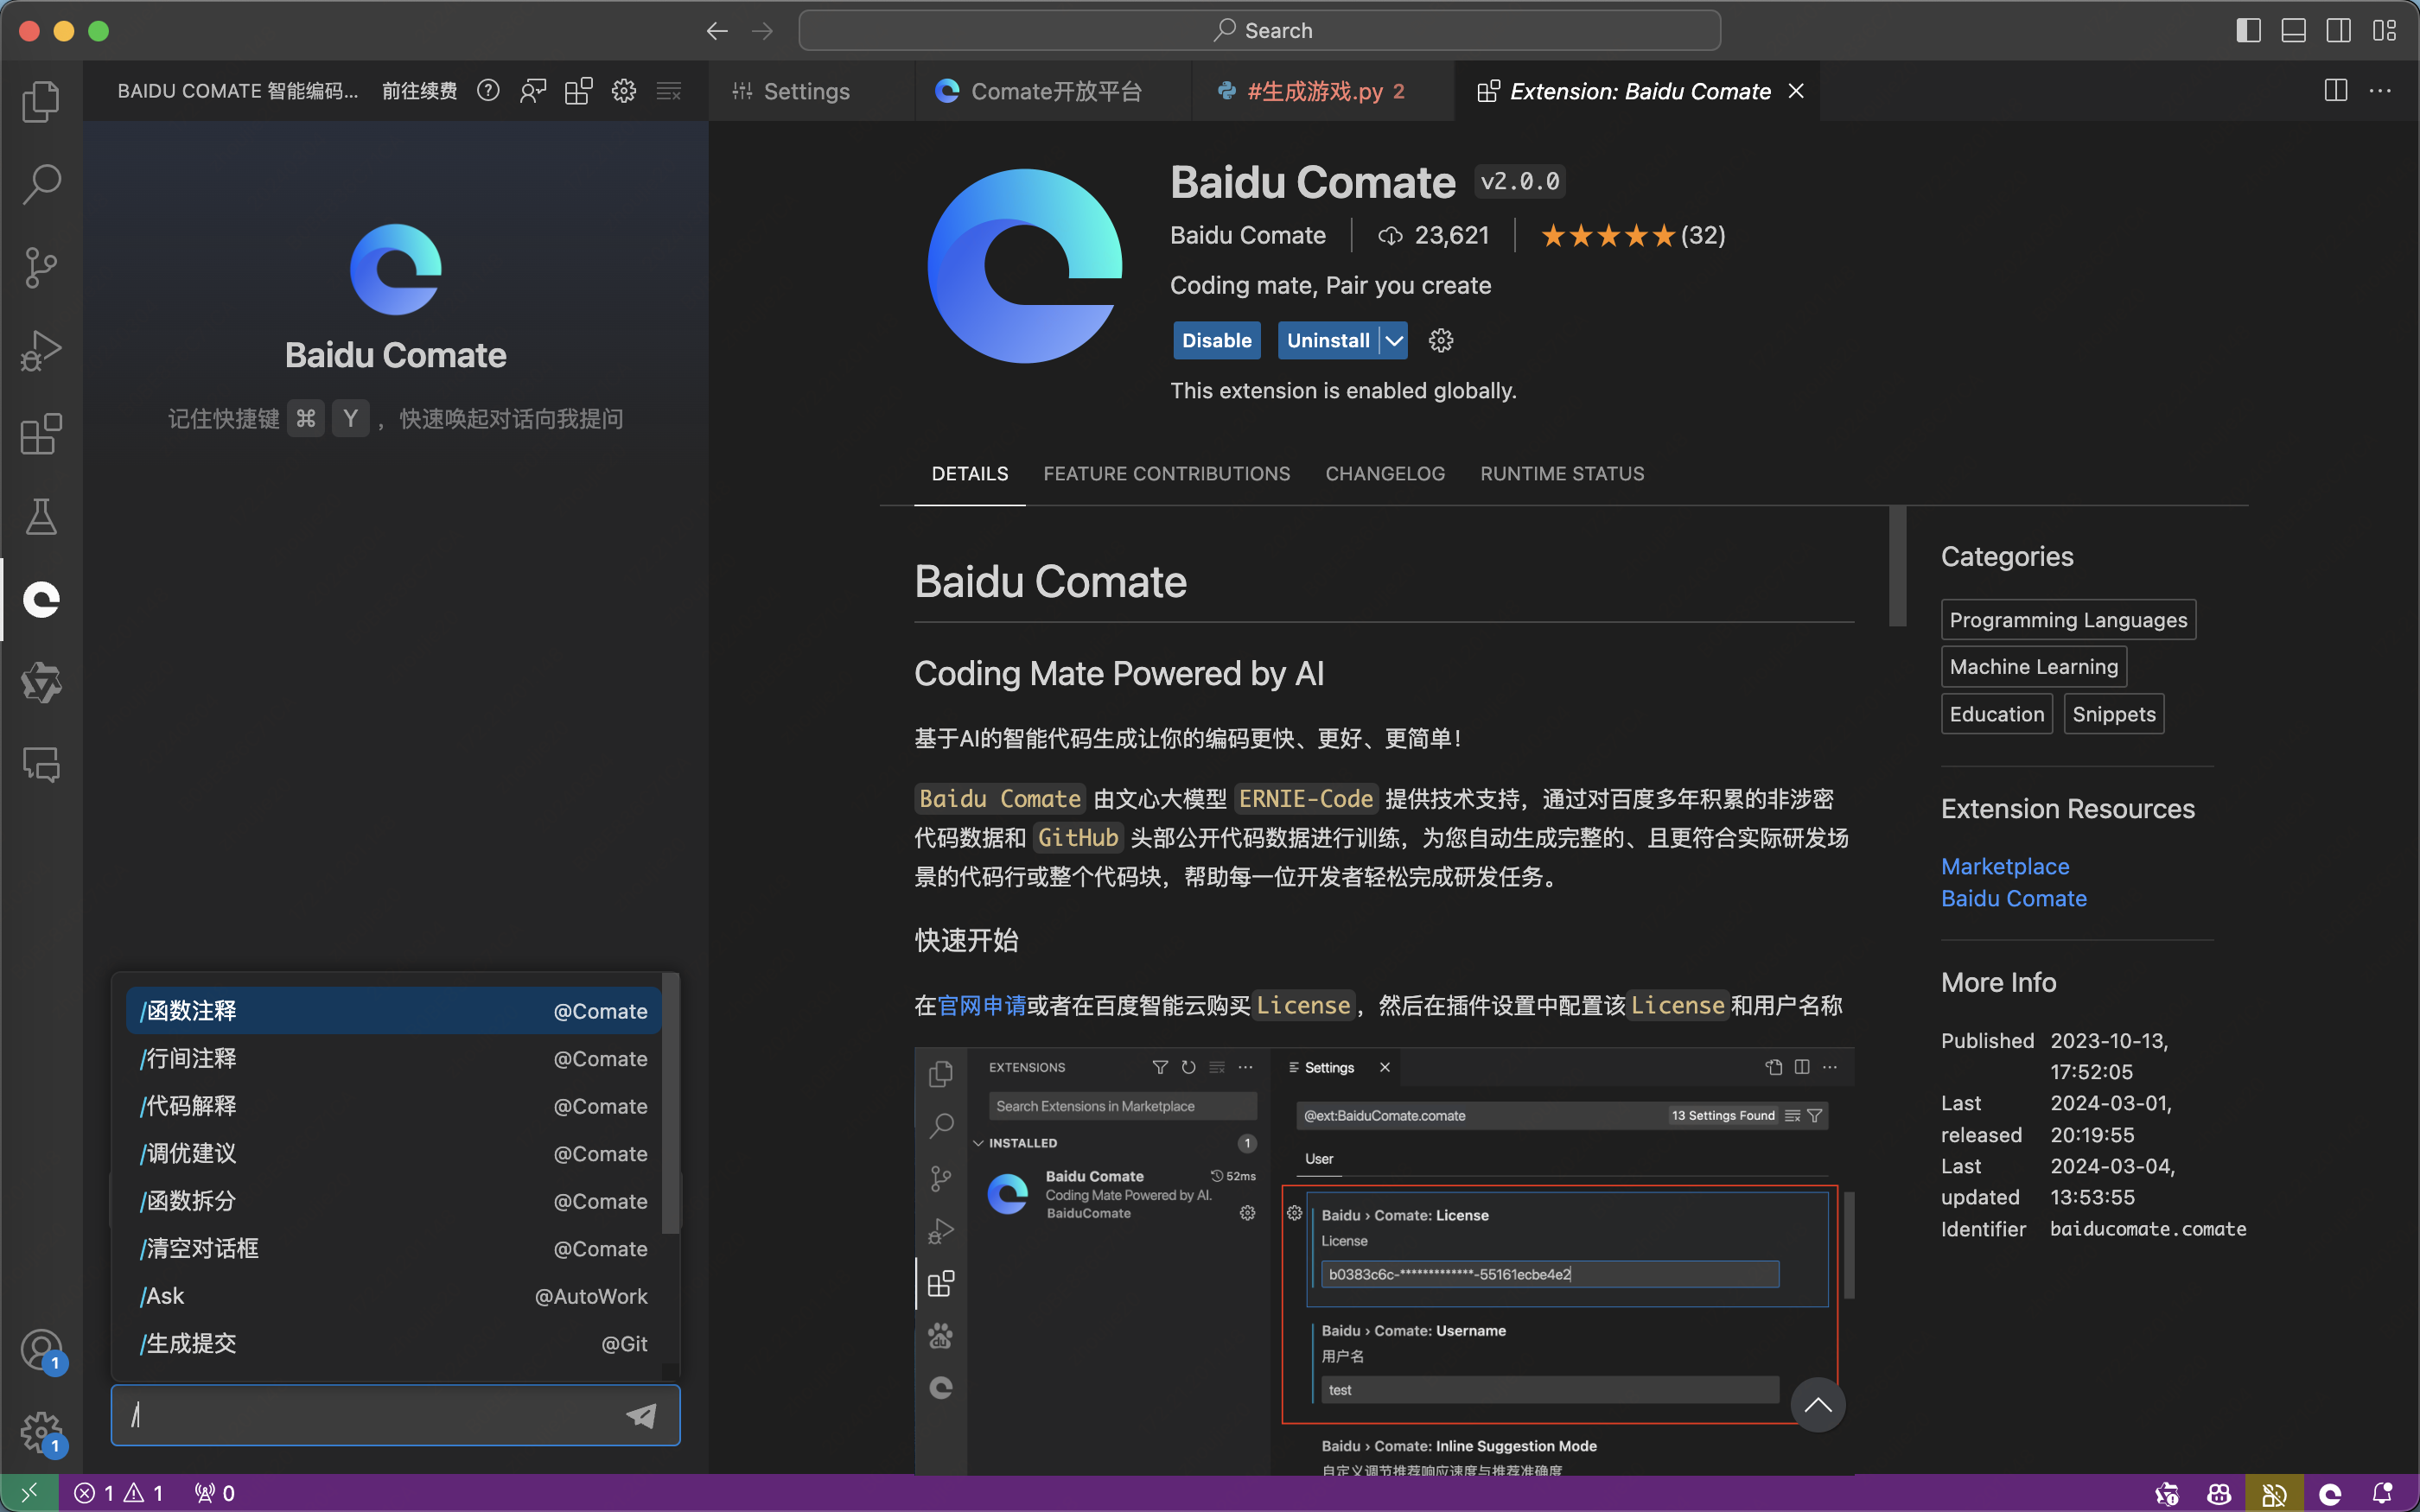
Task: Open the FEATURE CONTRIBUTIONS tab
Action: click(1166, 473)
